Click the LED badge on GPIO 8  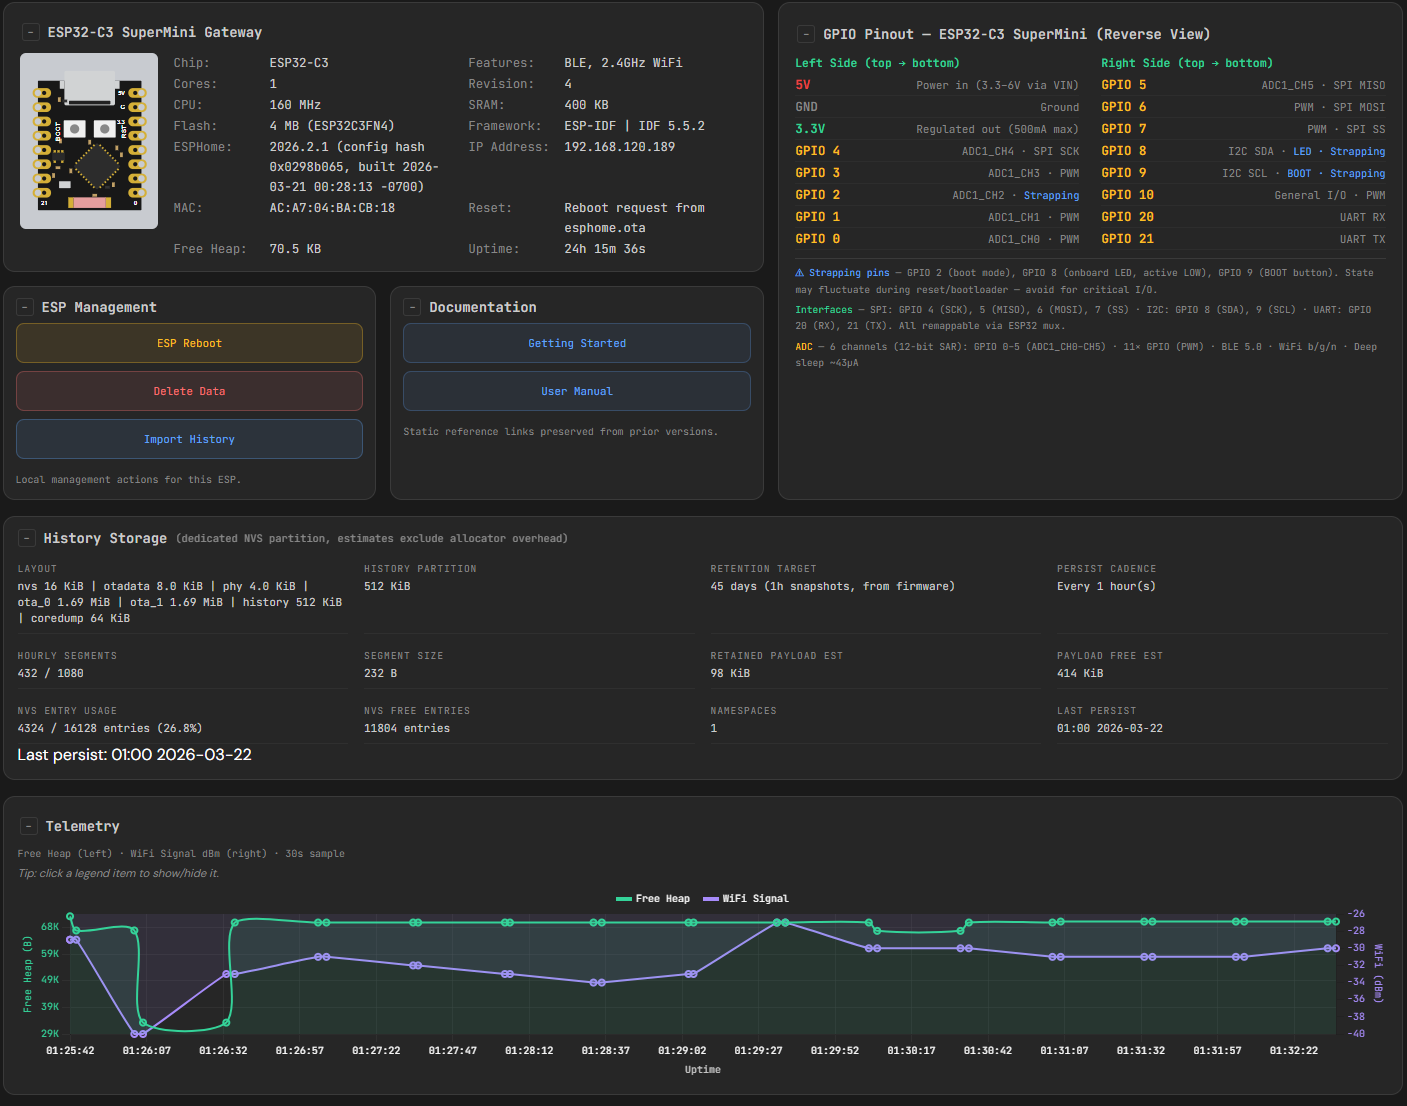1302,152
